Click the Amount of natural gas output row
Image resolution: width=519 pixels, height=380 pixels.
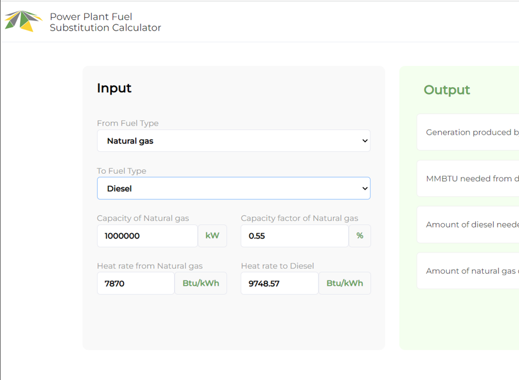click(x=468, y=271)
